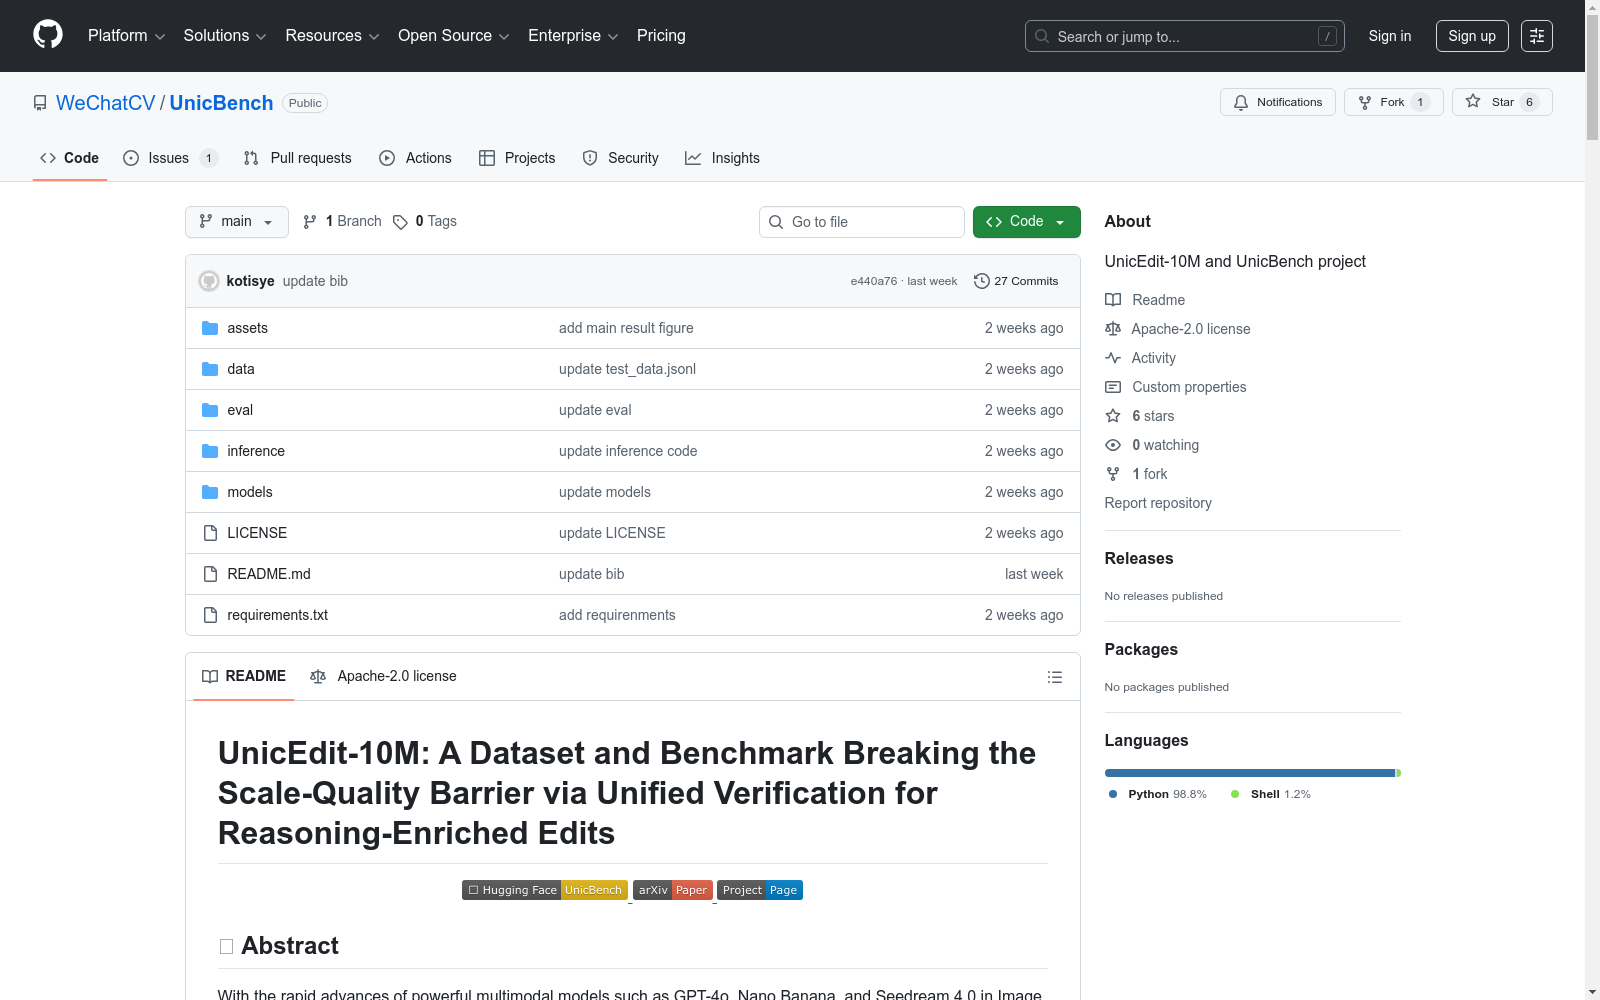Open the Issues tab
This screenshot has height=1000, width=1600.
[x=169, y=158]
